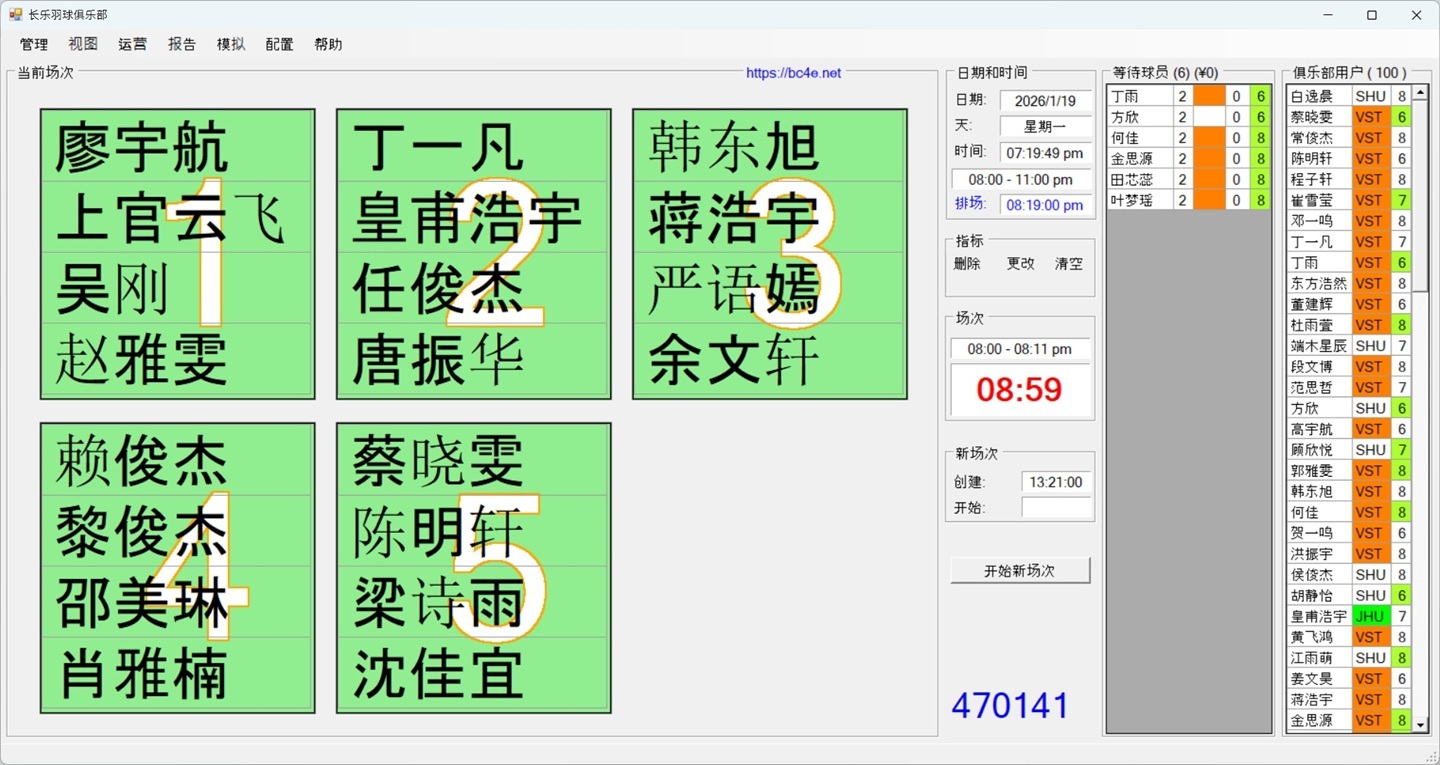This screenshot has height=765, width=1440.
Task: Click the empty 开始 field under 新场次
Action: click(x=1055, y=507)
